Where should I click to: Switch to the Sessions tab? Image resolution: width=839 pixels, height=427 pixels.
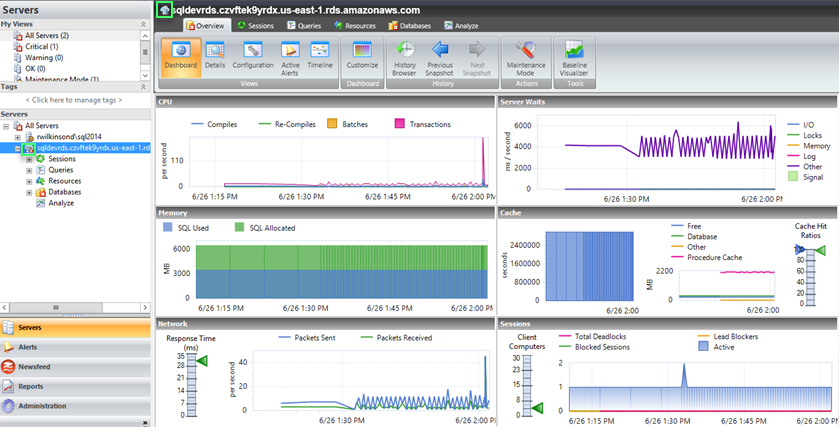pyautogui.click(x=256, y=26)
